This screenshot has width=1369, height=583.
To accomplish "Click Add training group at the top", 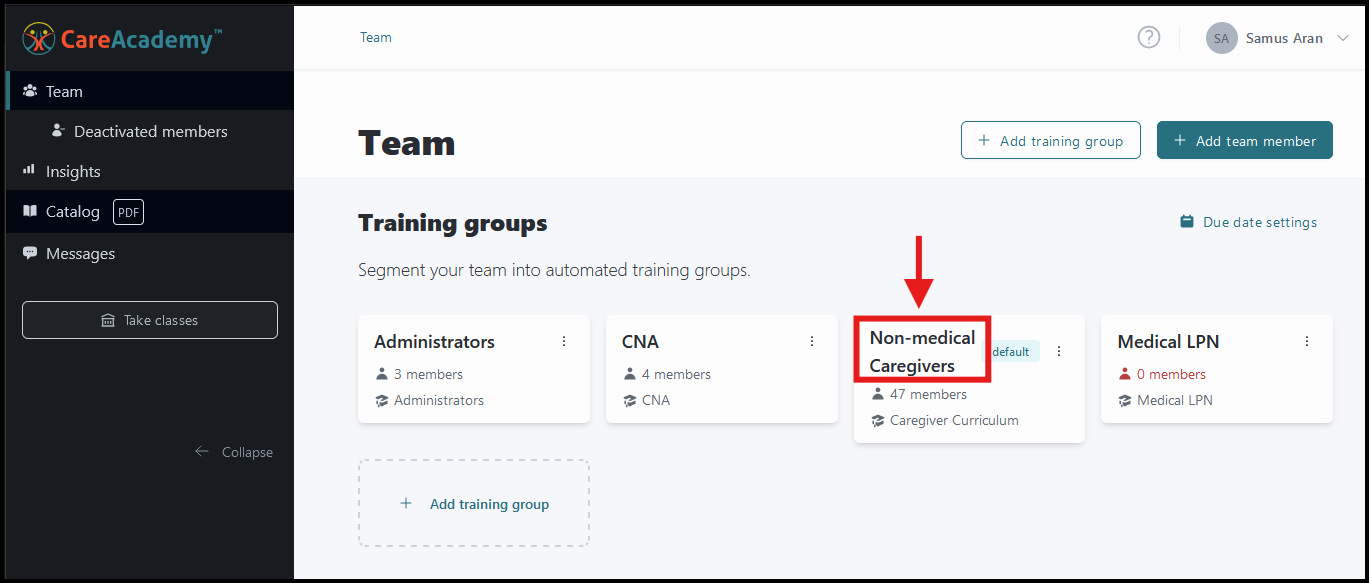I will (x=1050, y=140).
